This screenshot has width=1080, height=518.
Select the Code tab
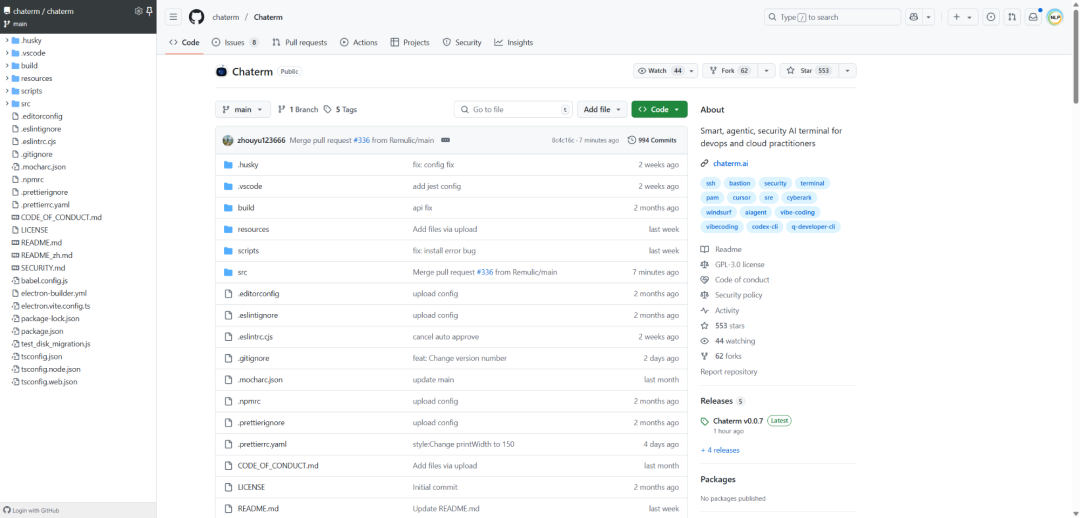point(184,43)
